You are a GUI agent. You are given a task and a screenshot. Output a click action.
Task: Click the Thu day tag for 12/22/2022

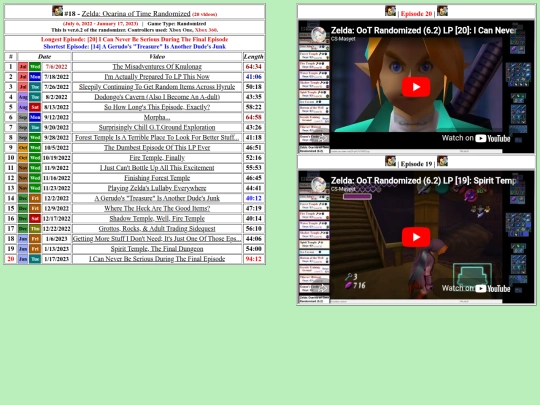tap(35, 229)
